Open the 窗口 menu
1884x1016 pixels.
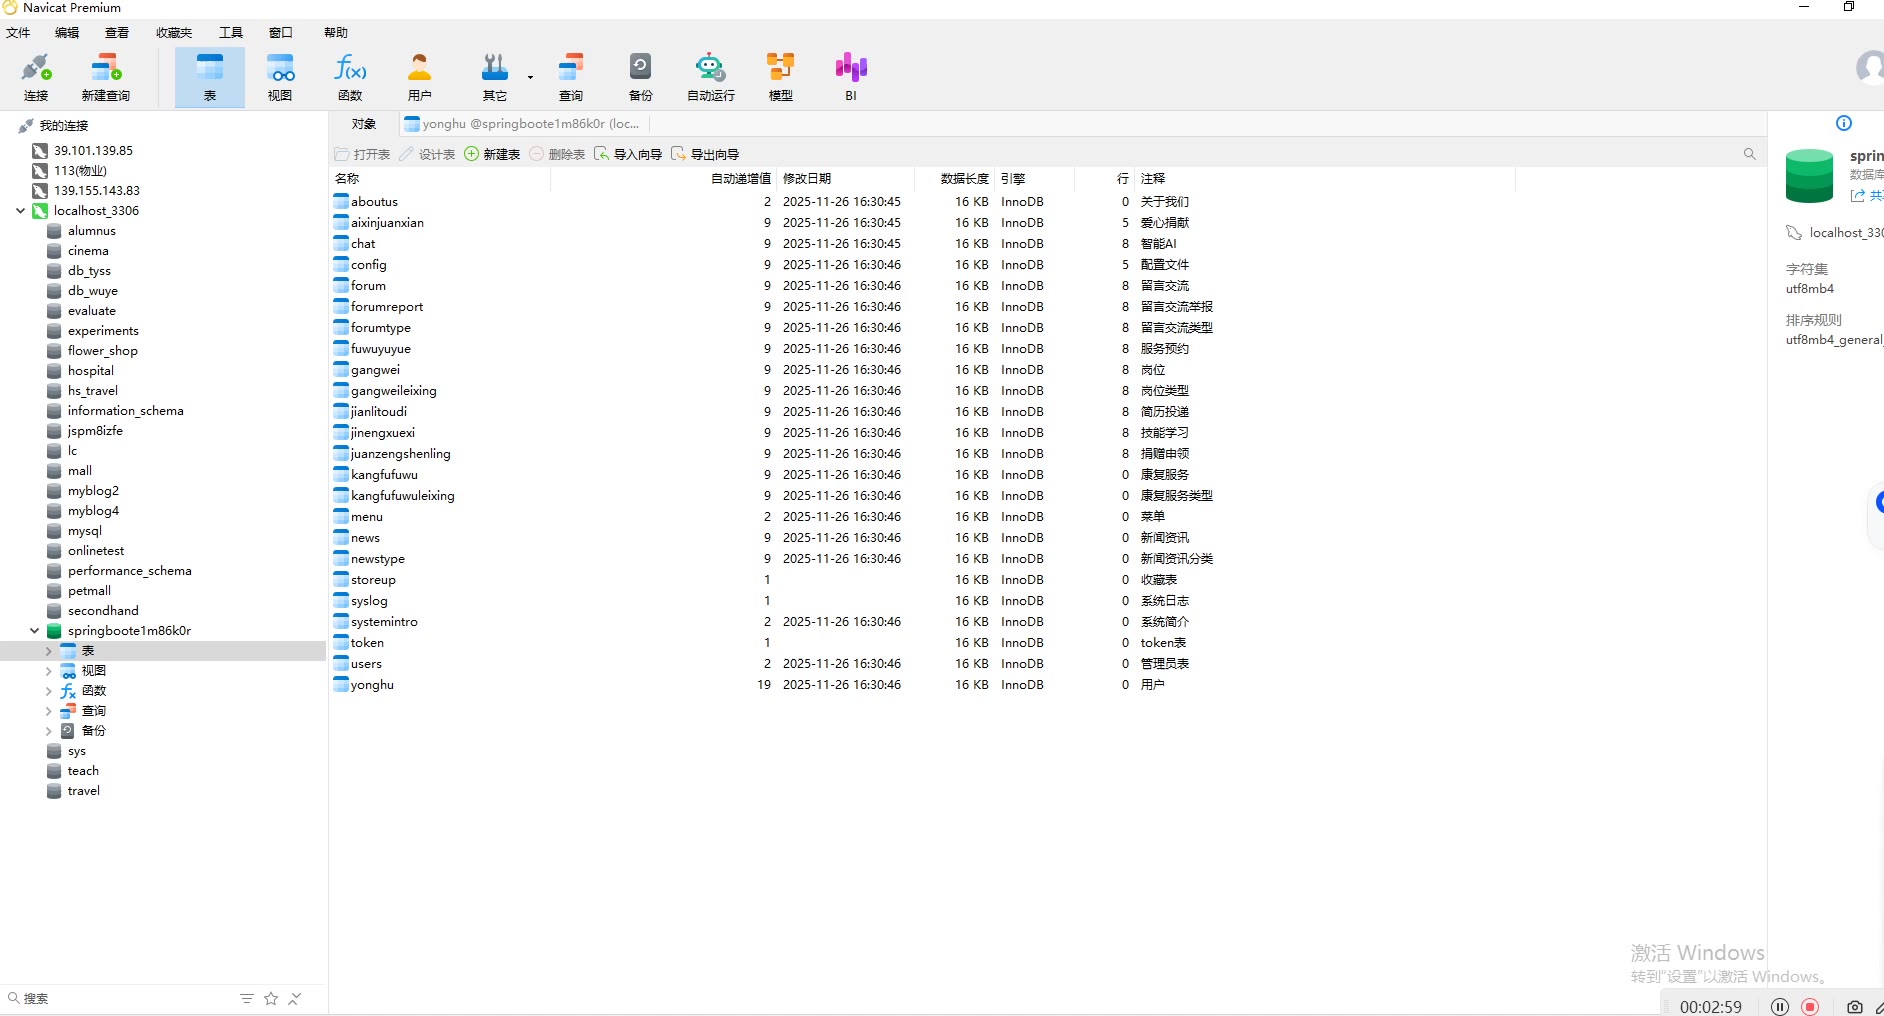coord(281,33)
